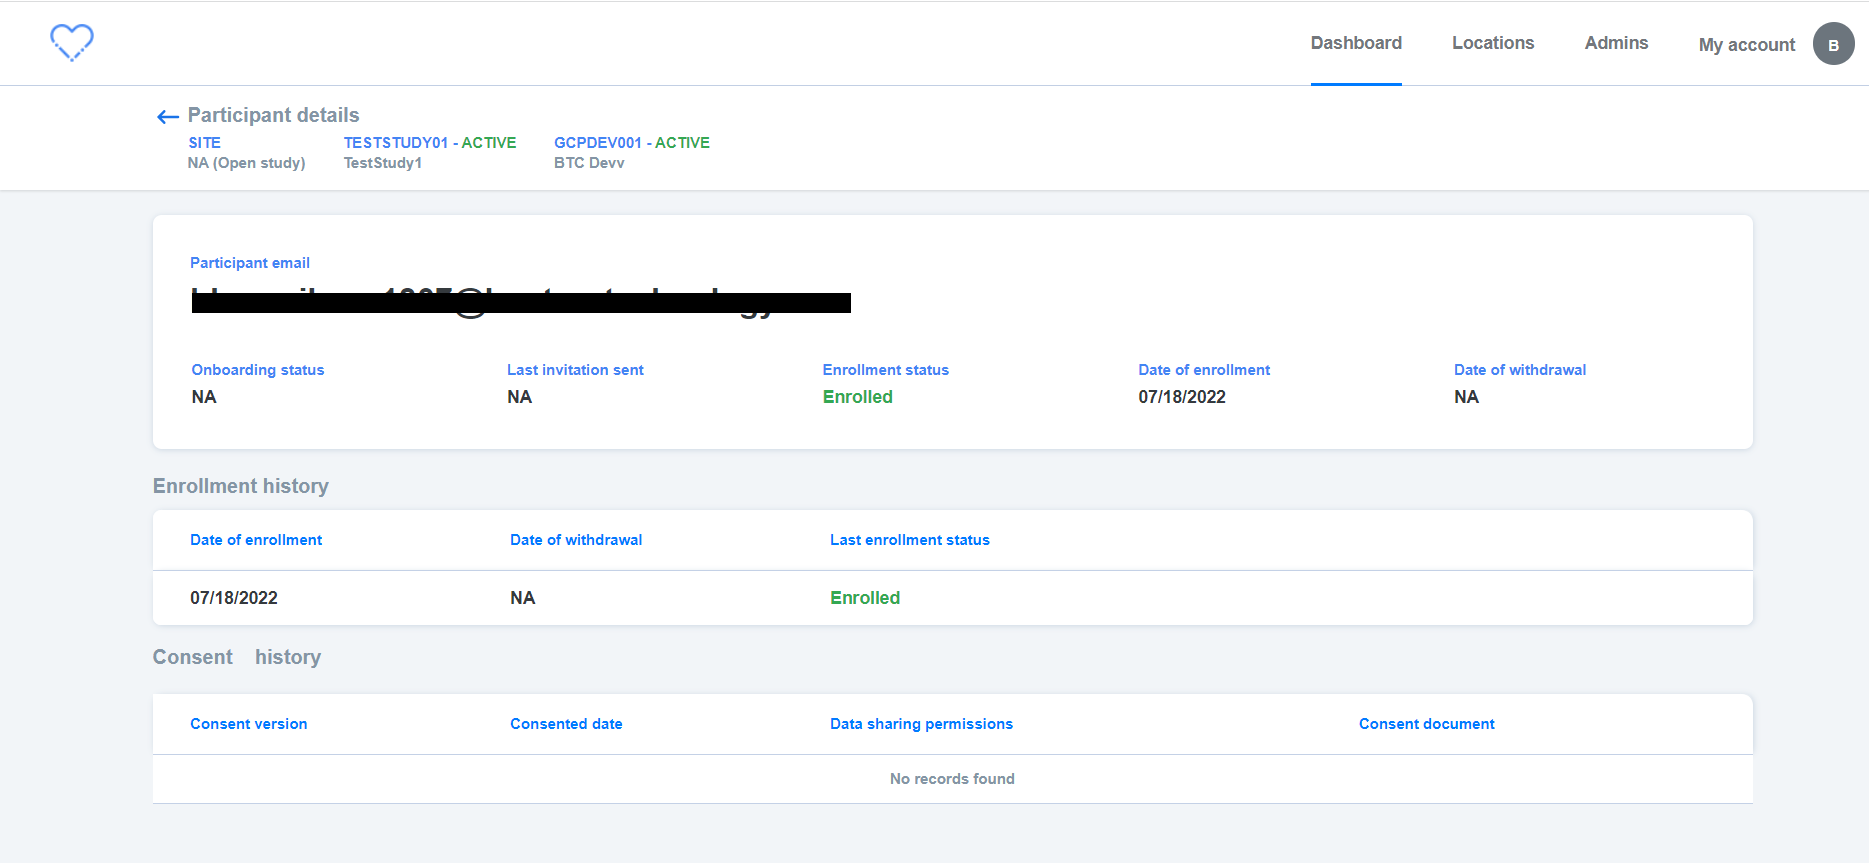Click the Date of enrollment label in details card
The height and width of the screenshot is (863, 1869).
1204,370
